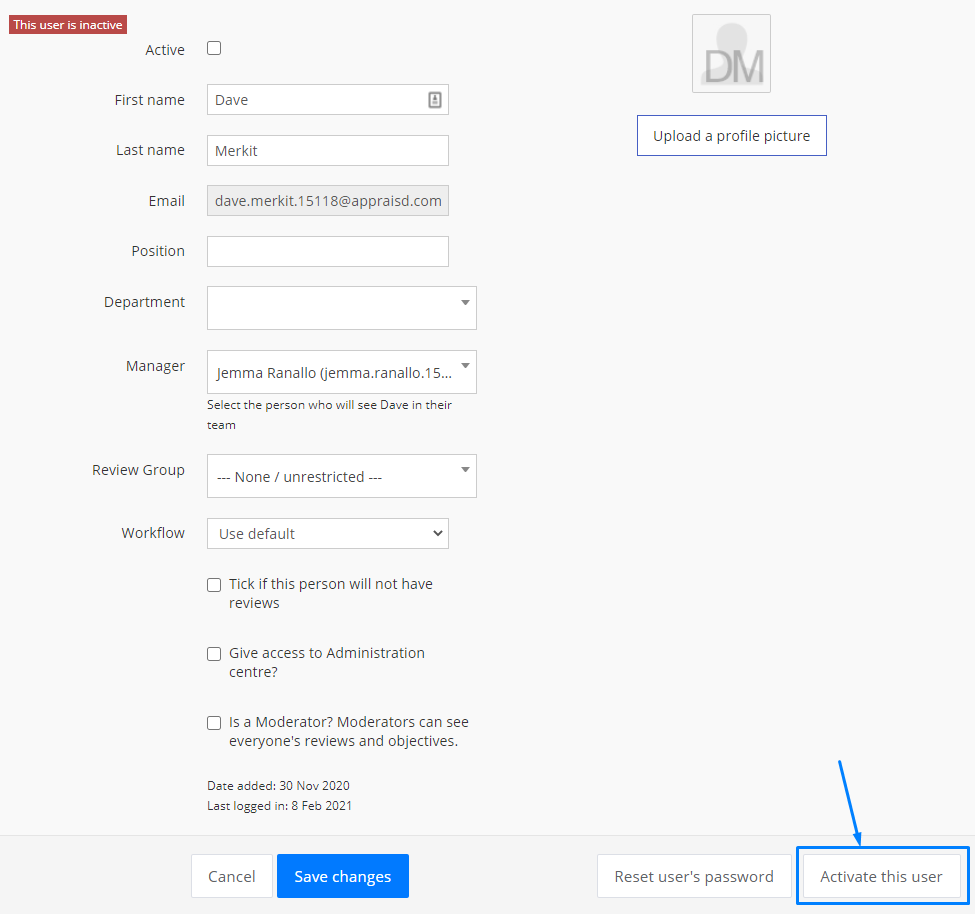Click Save changes
Image resolution: width=975 pixels, height=914 pixels.
tap(342, 876)
